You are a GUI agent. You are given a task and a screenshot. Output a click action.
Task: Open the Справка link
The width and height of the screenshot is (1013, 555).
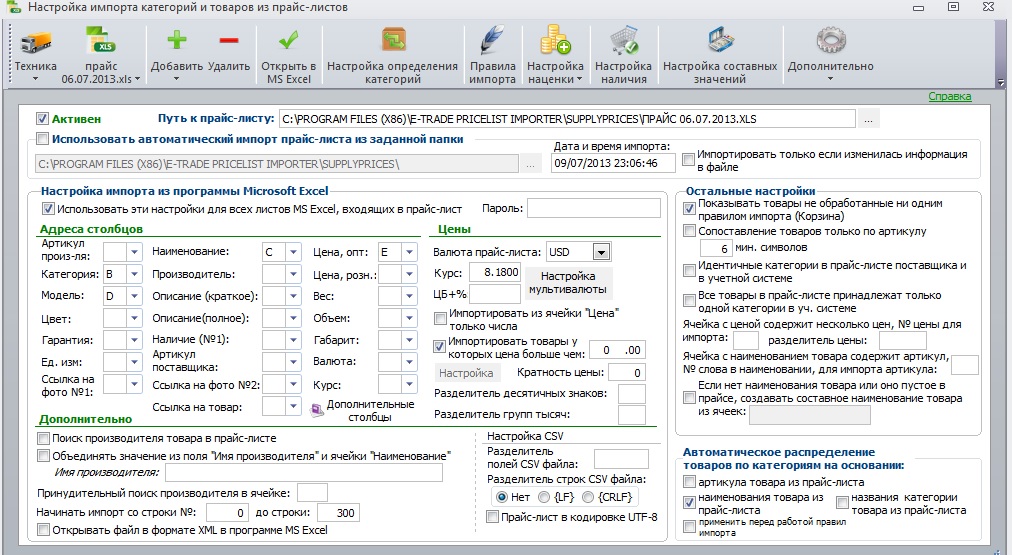click(x=950, y=96)
